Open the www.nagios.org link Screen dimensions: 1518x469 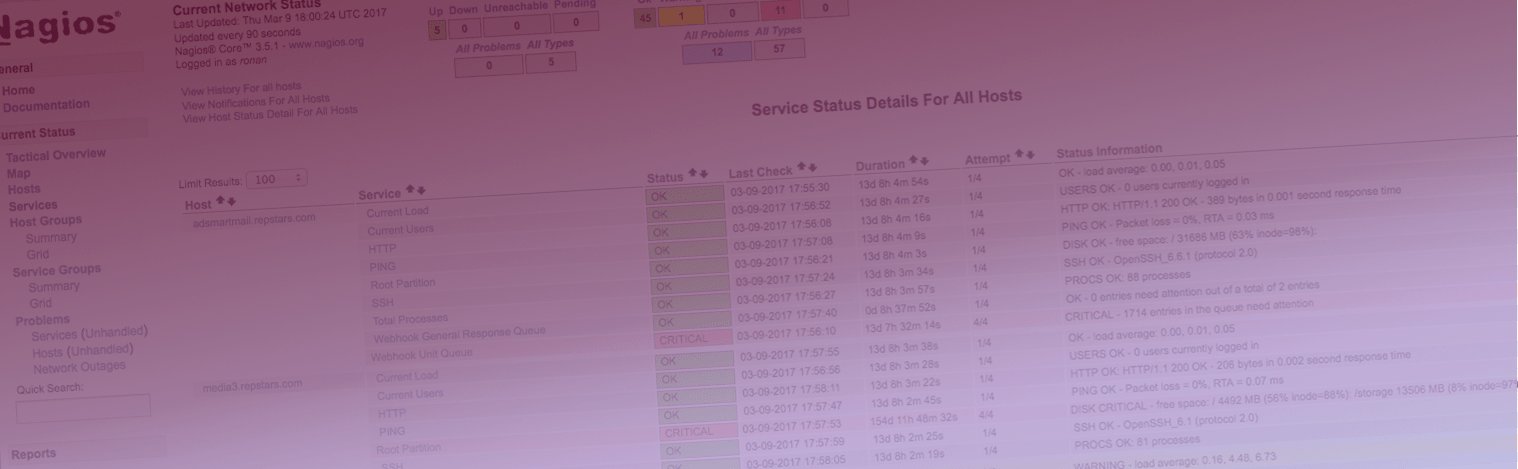pos(326,44)
